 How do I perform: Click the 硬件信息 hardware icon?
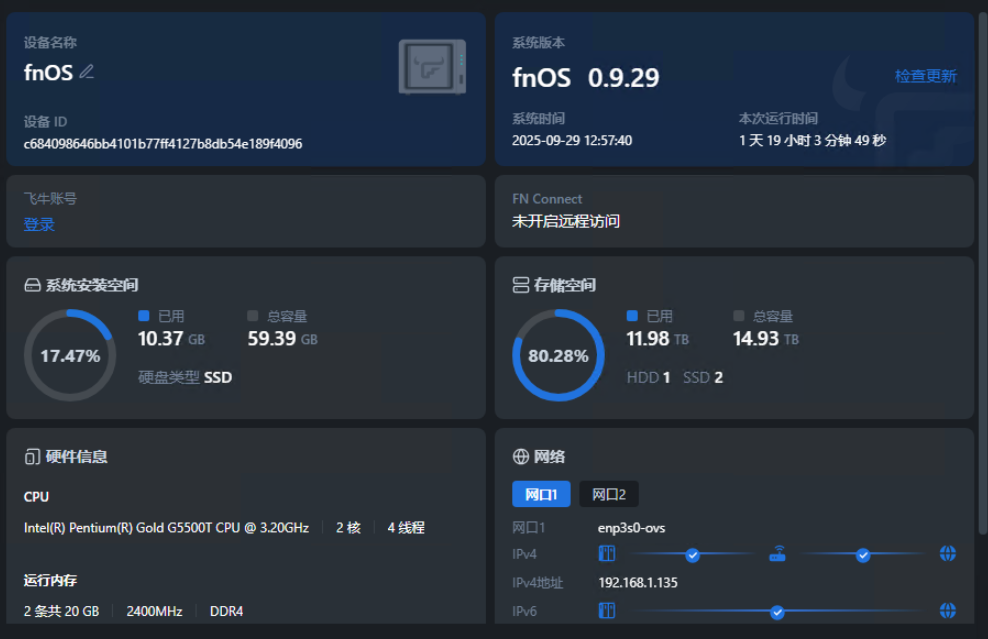32,457
